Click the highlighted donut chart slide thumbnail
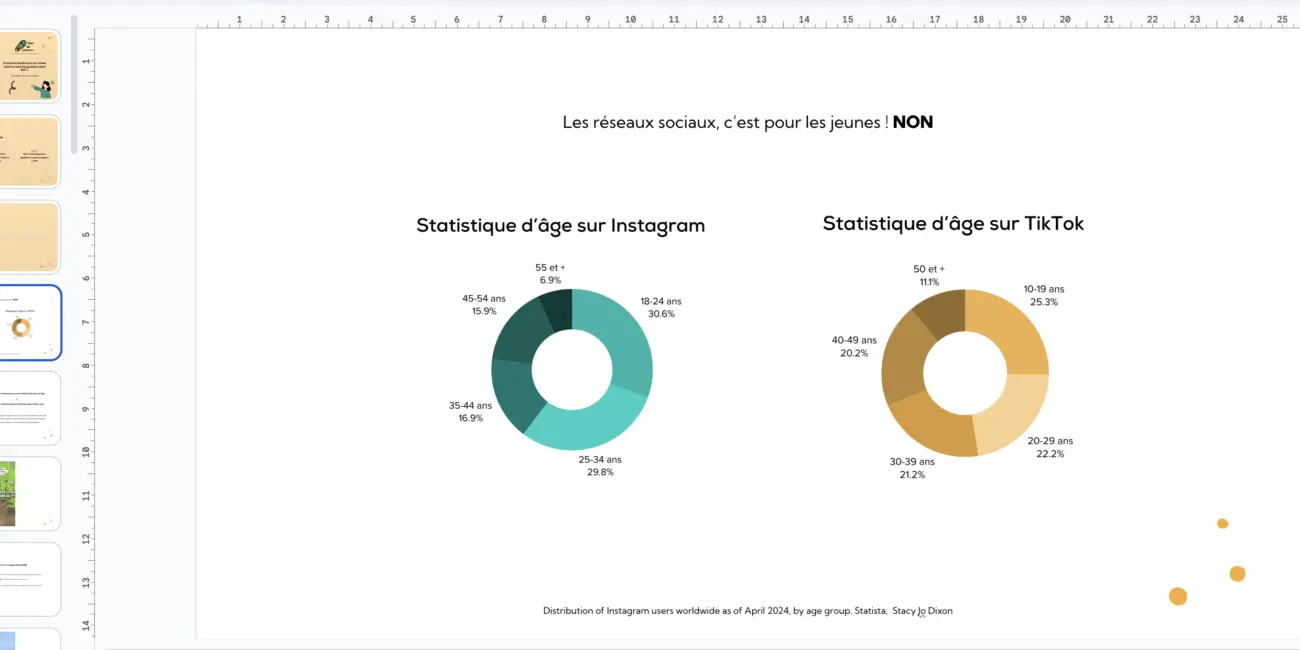1300x650 pixels. 30,323
